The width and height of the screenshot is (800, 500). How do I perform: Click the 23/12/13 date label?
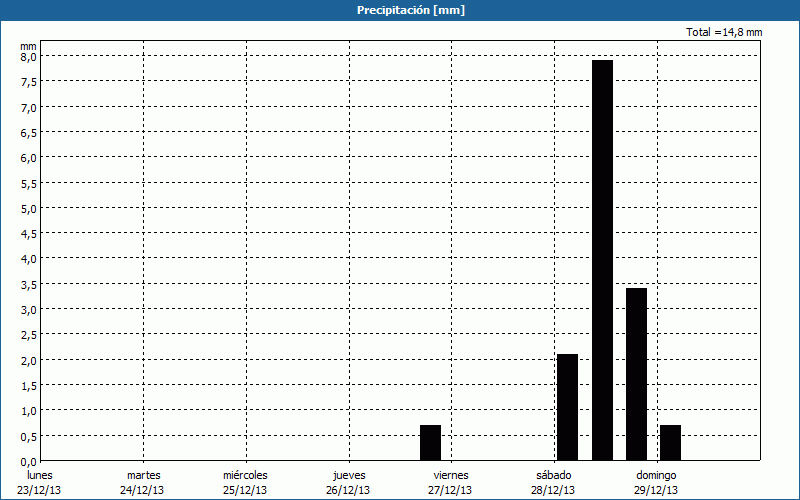tap(39, 490)
